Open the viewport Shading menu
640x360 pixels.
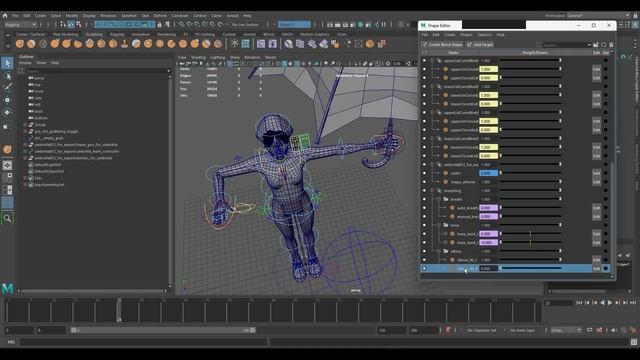(x=198, y=58)
